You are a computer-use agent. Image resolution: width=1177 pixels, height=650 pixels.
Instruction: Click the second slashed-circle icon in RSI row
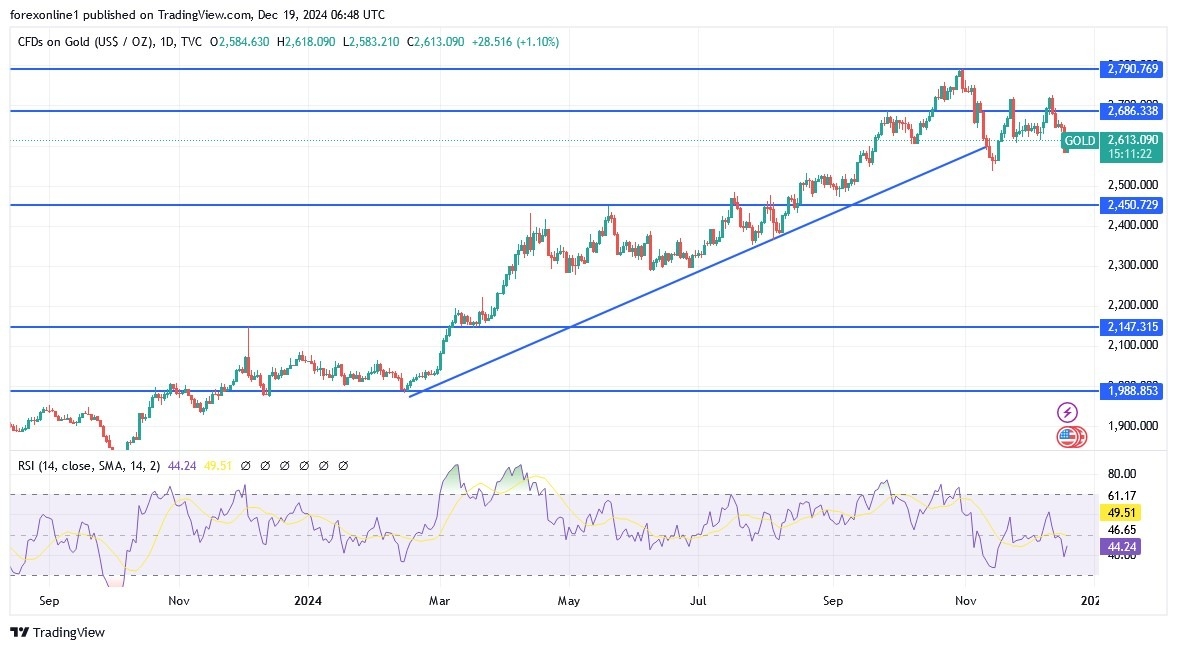click(265, 465)
